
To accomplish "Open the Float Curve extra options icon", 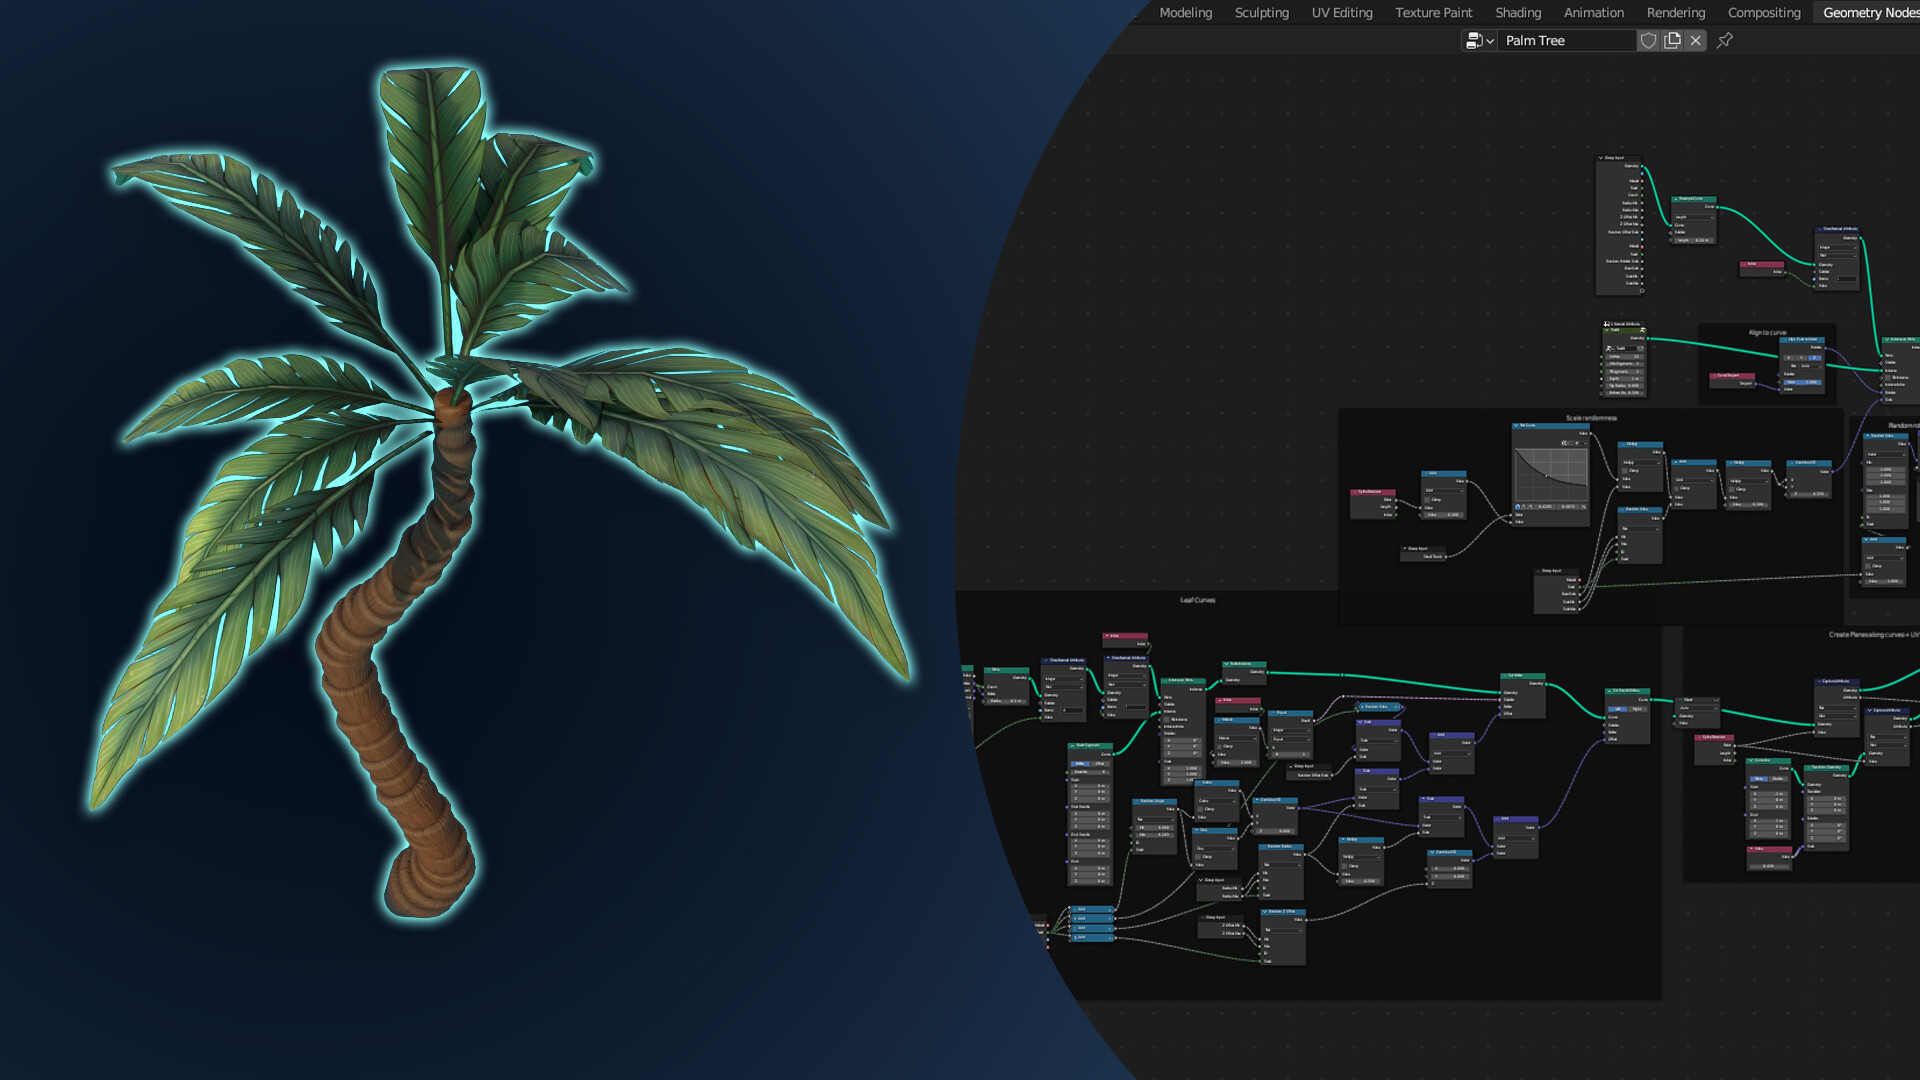I will pos(1585,443).
